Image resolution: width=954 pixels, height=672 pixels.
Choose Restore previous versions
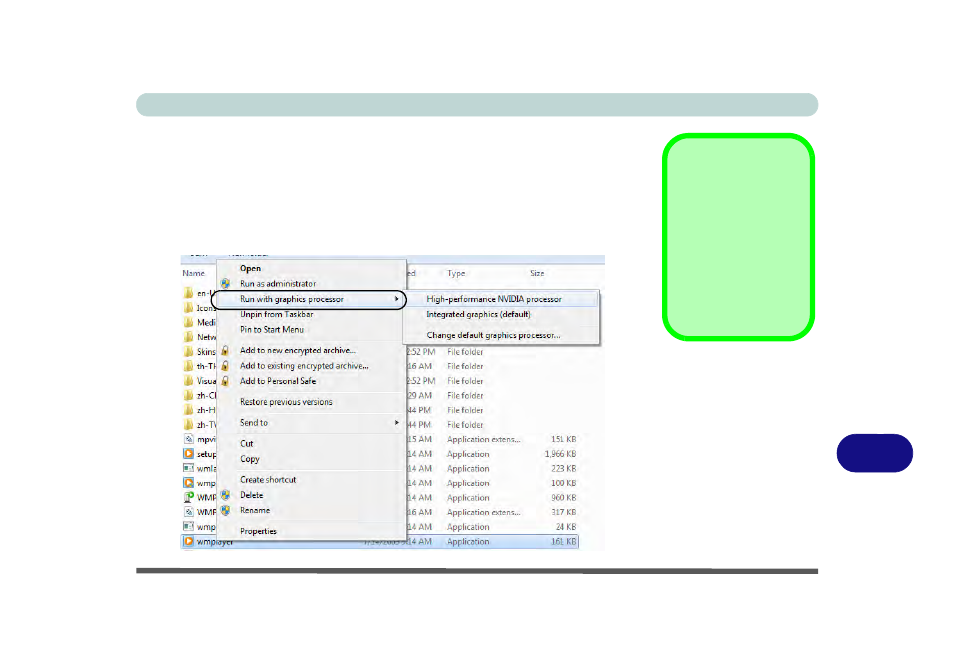pyautogui.click(x=286, y=402)
